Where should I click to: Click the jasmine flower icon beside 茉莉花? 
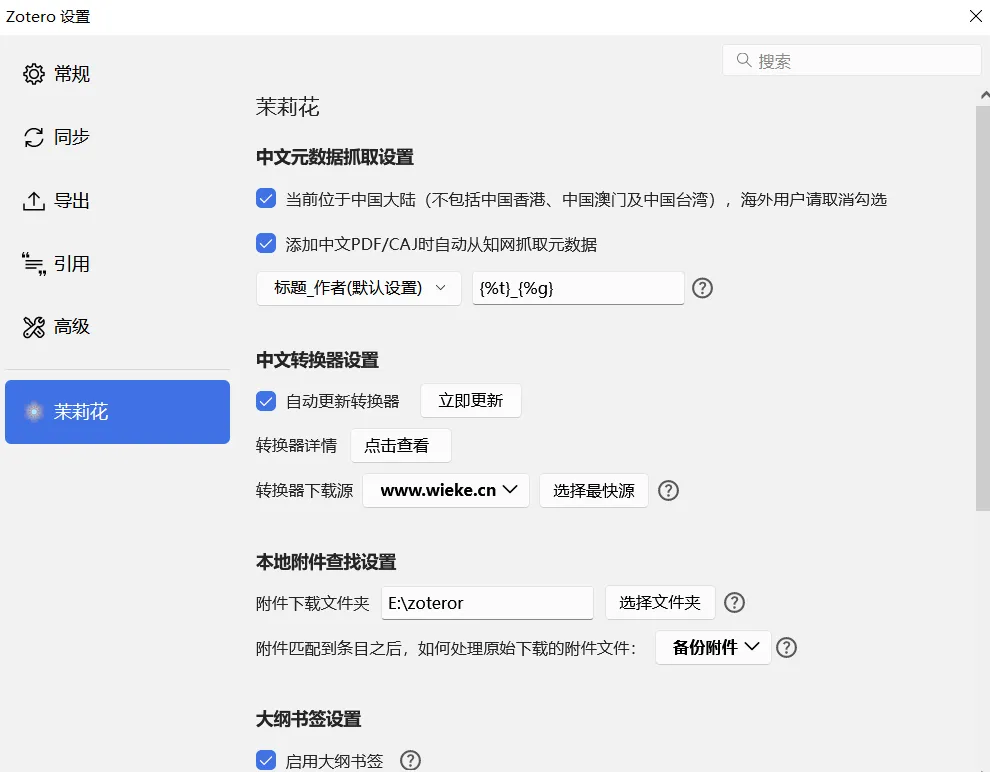click(x=34, y=412)
